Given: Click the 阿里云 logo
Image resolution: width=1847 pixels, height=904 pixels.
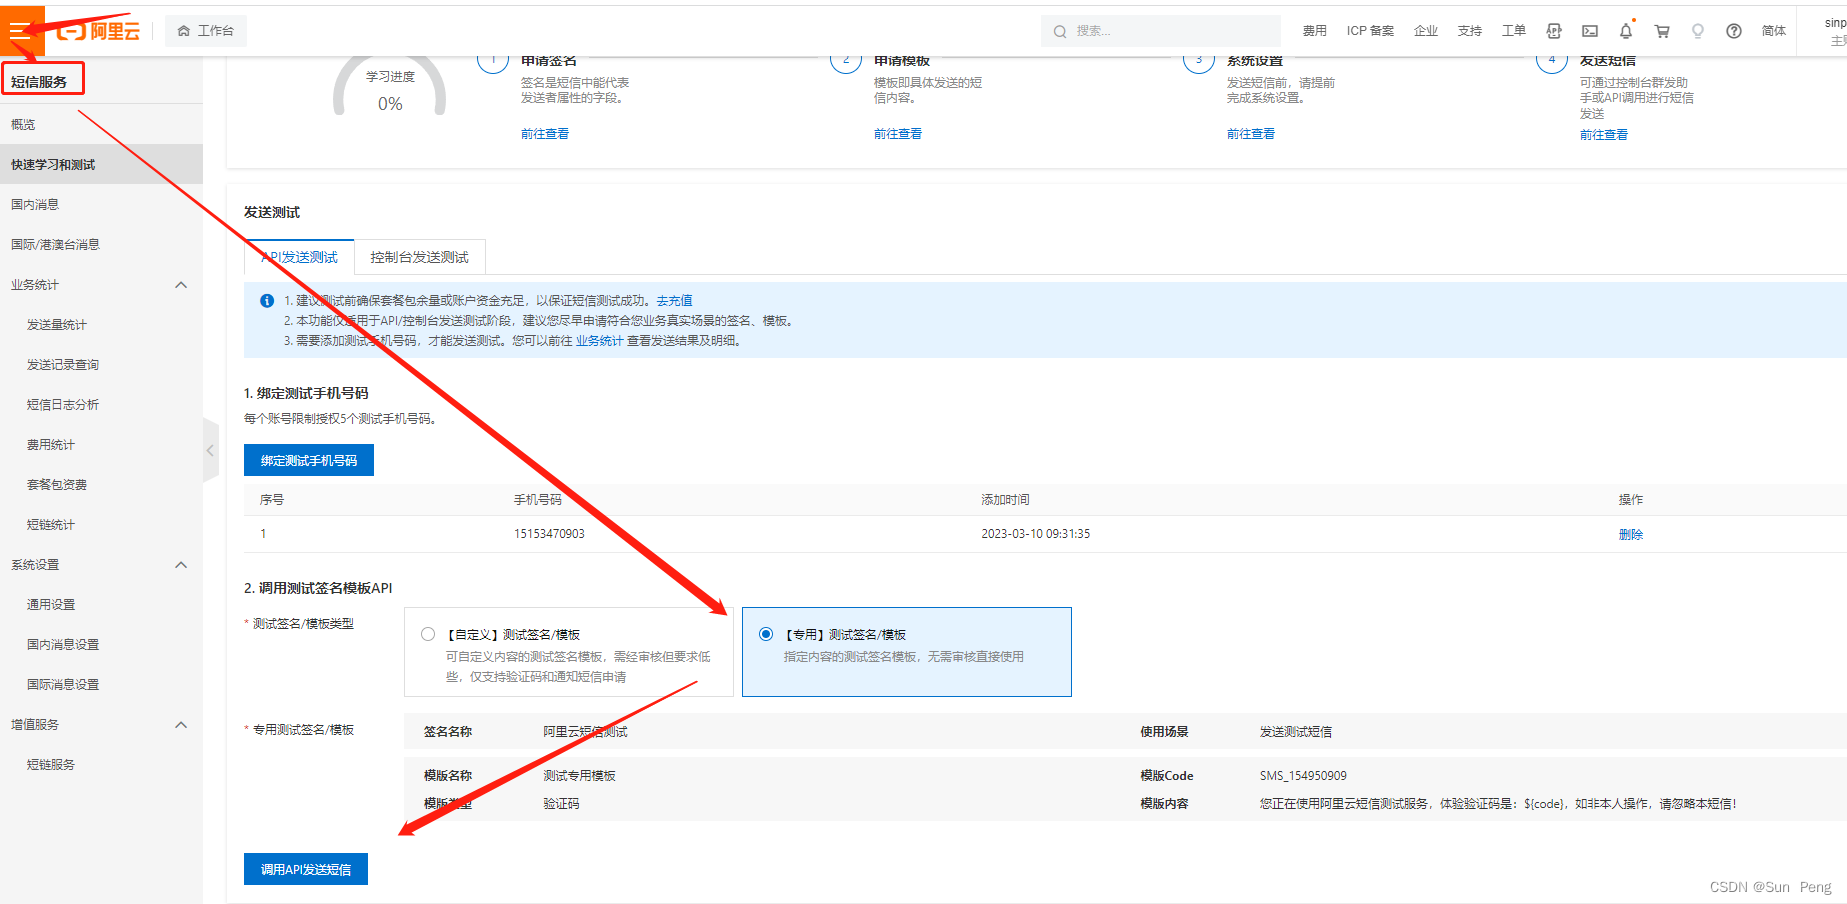Looking at the screenshot, I should pos(98,31).
